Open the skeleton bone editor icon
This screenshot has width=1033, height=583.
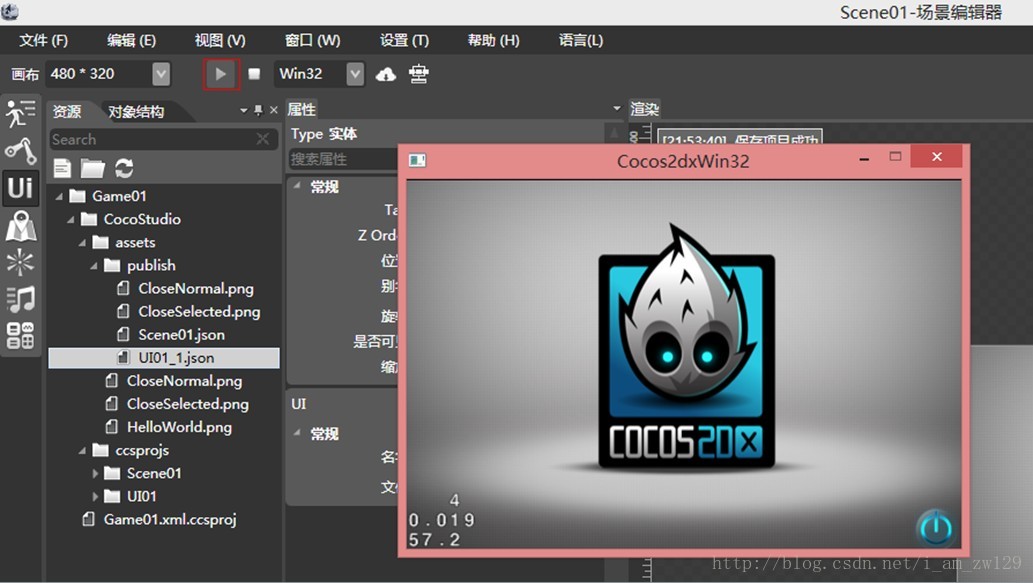coord(20,151)
